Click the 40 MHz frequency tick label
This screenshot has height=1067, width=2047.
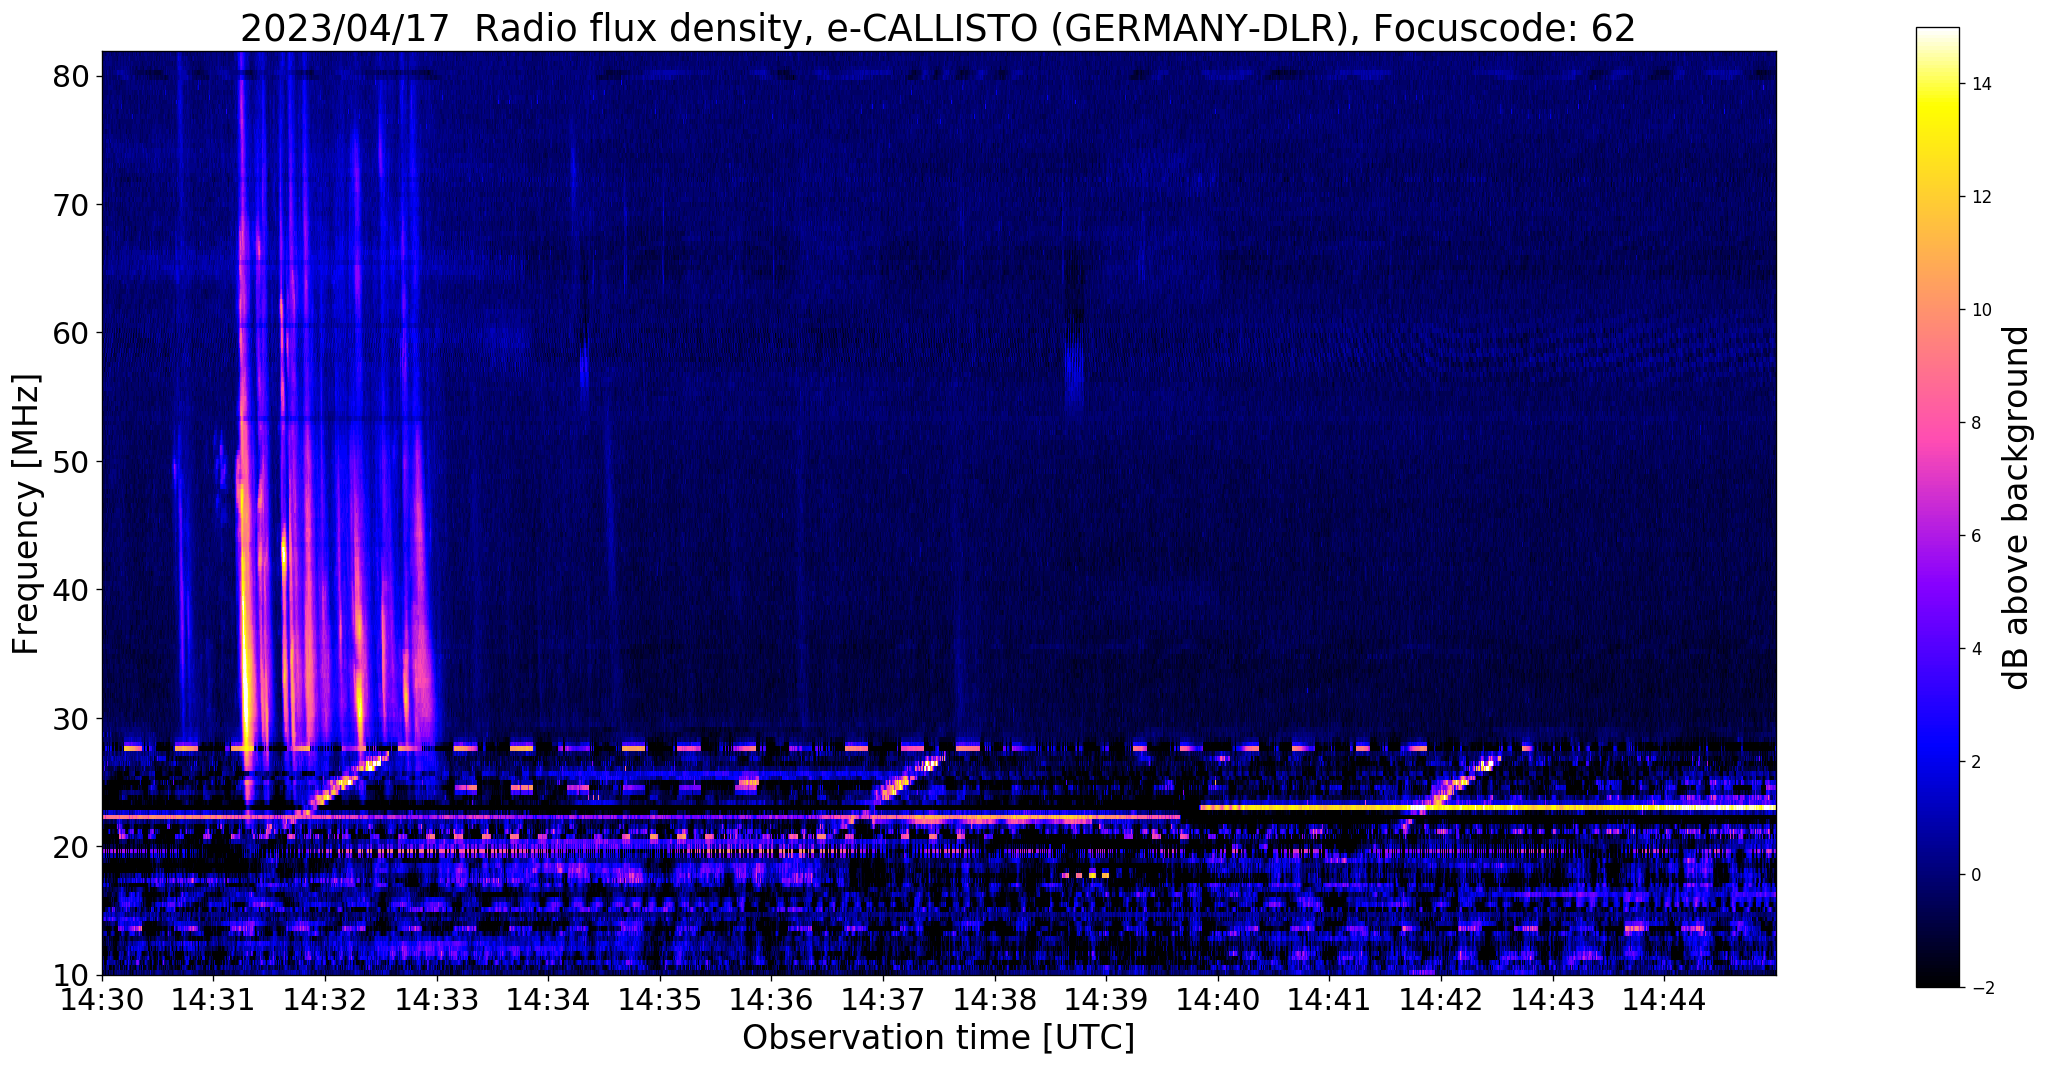(x=73, y=590)
